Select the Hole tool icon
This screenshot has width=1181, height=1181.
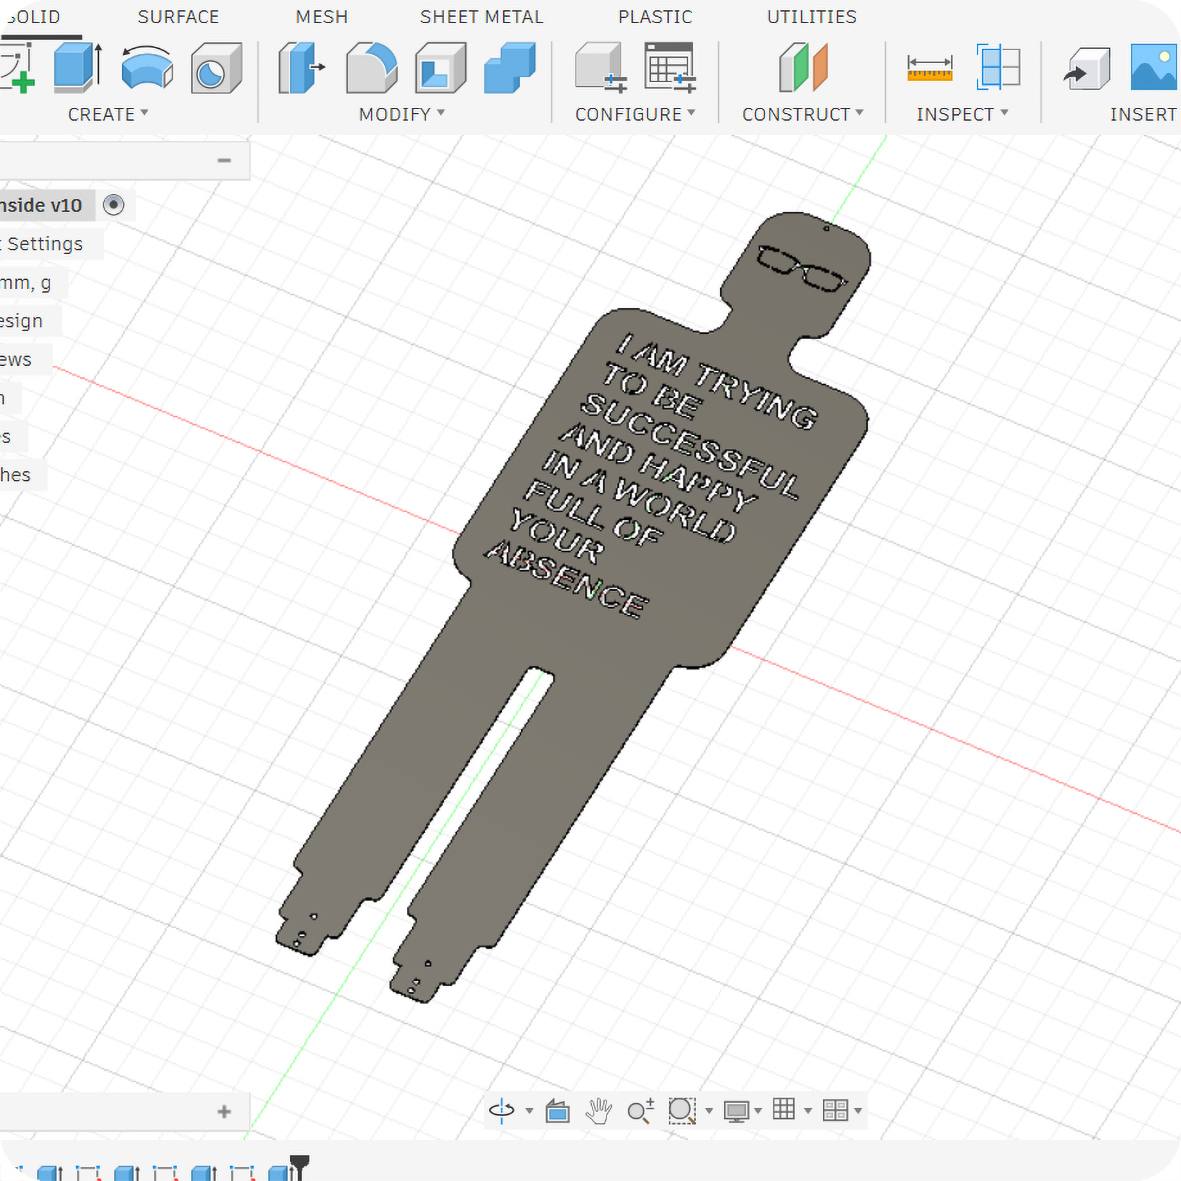pyautogui.click(x=216, y=69)
